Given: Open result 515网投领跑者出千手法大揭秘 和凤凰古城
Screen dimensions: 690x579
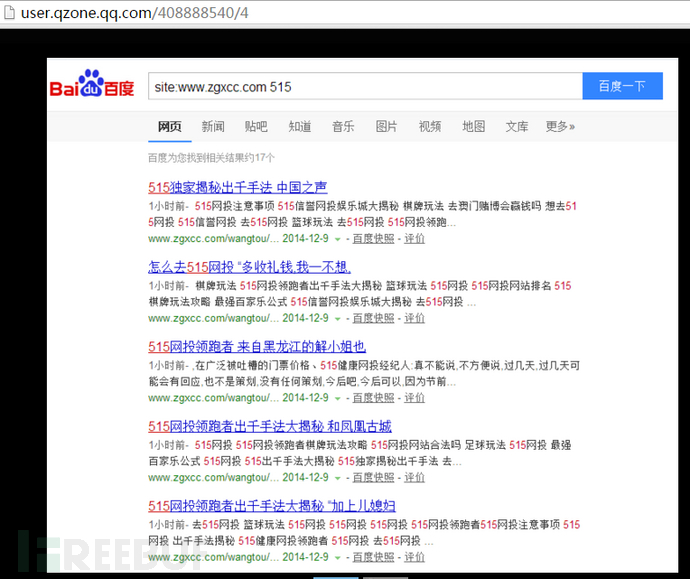Looking at the screenshot, I should (270, 426).
